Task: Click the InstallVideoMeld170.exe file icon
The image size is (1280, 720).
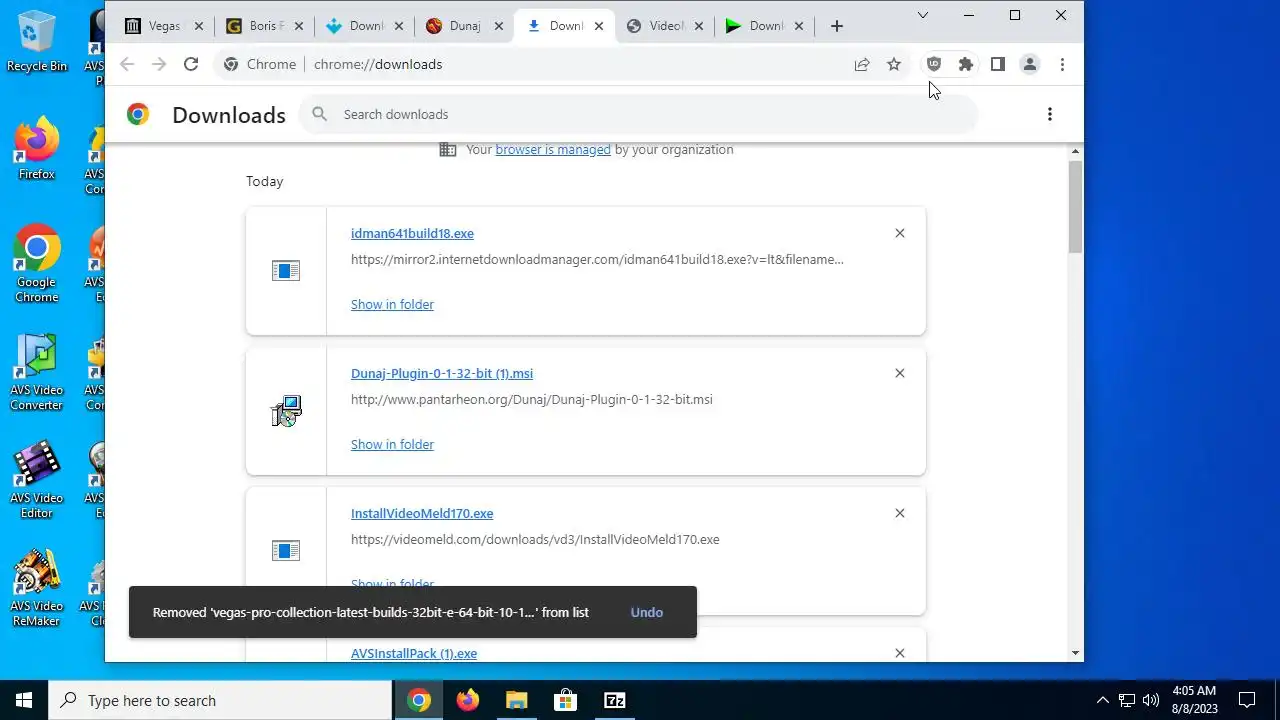Action: [x=286, y=551]
